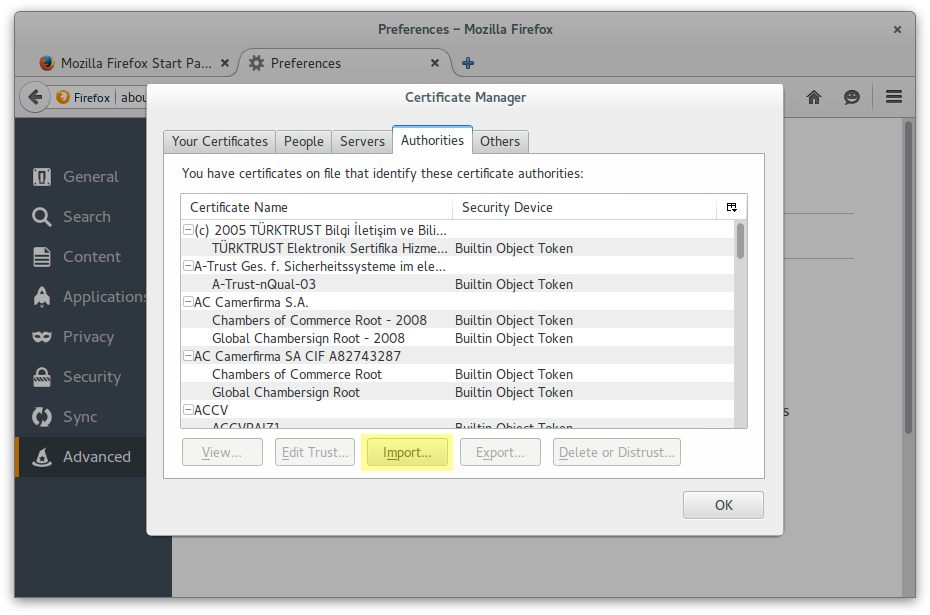Viewport: 930px width, 615px height.
Task: Sort by Security Device column header
Action: (x=585, y=208)
